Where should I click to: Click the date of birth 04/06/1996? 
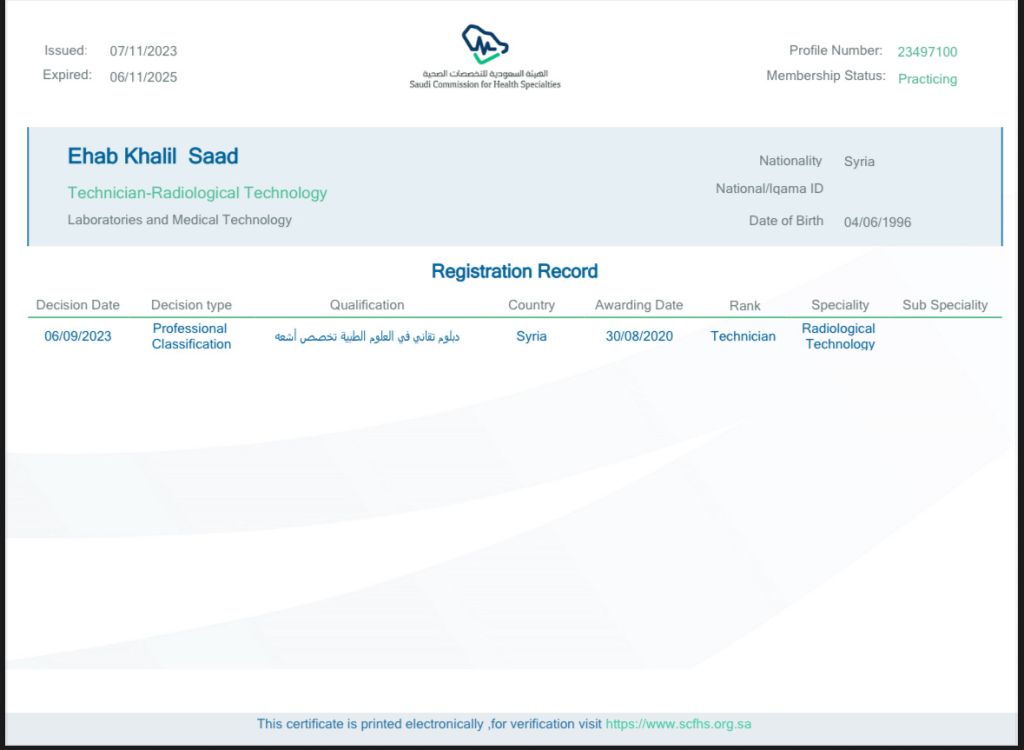(877, 222)
